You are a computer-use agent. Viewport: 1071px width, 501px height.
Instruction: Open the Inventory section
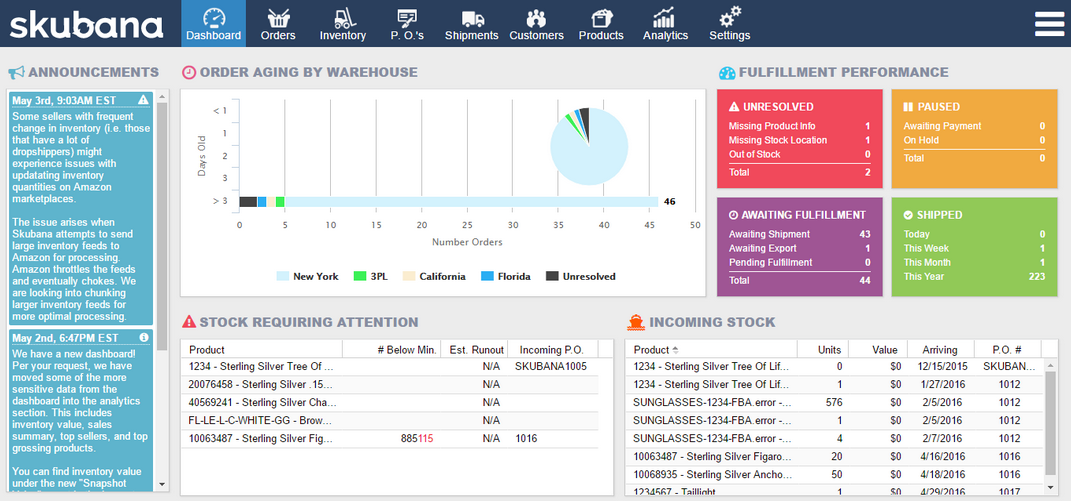(x=343, y=24)
